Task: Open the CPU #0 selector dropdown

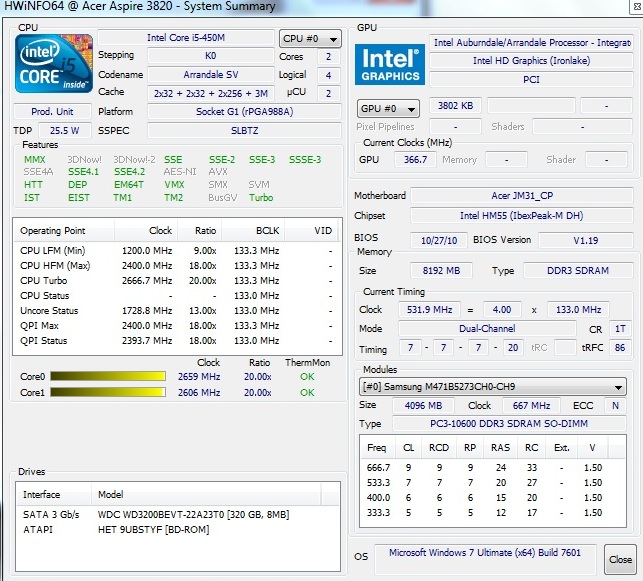Action: point(310,39)
